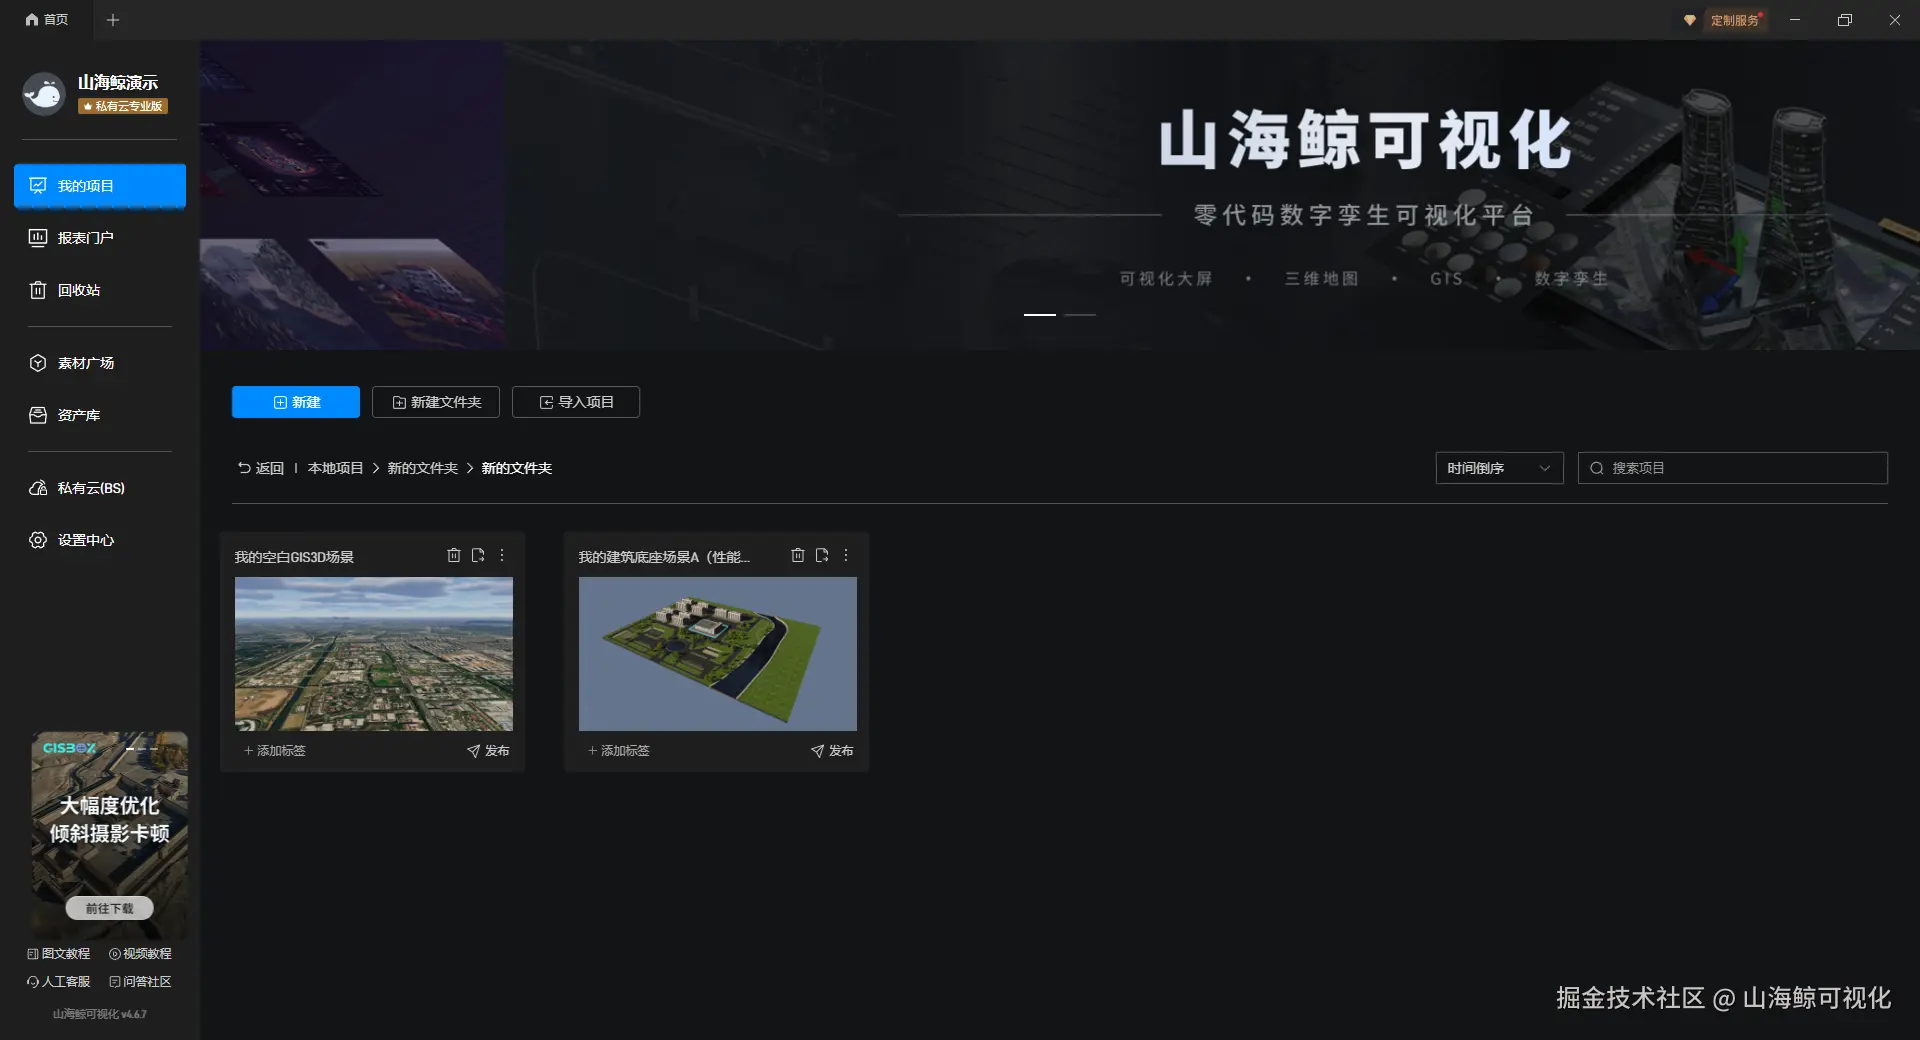Click the 搜索项目 search field
The width and height of the screenshot is (1920, 1040).
point(1733,468)
